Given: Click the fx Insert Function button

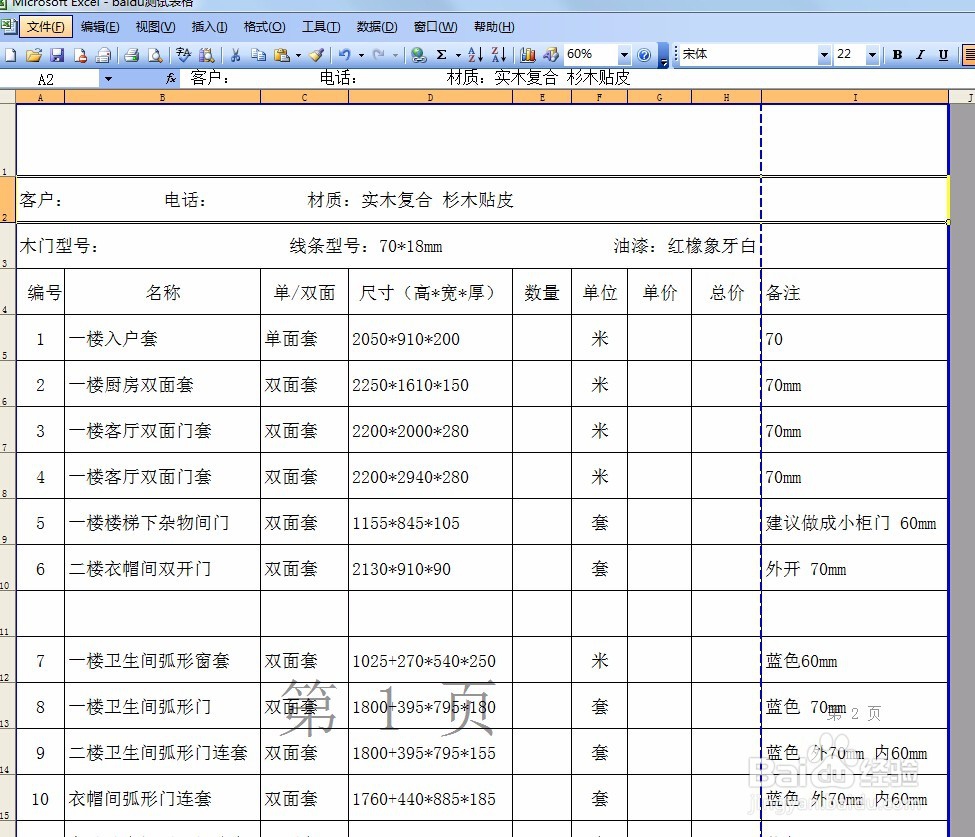Looking at the screenshot, I should (170, 78).
